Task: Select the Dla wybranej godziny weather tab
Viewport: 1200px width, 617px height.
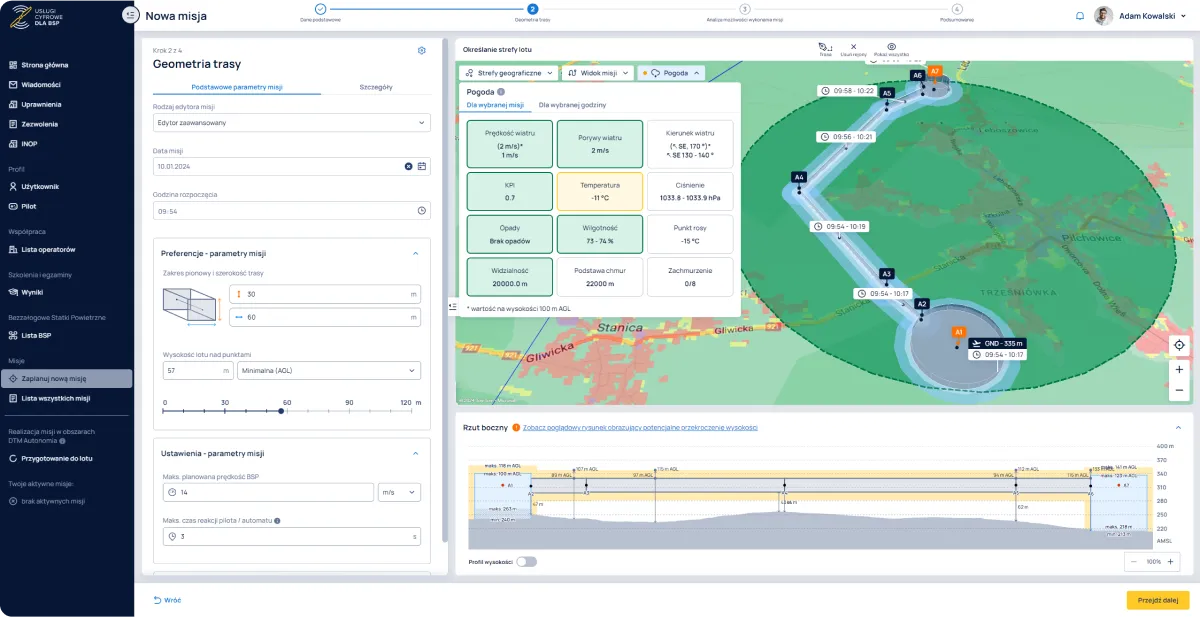Action: (x=572, y=105)
